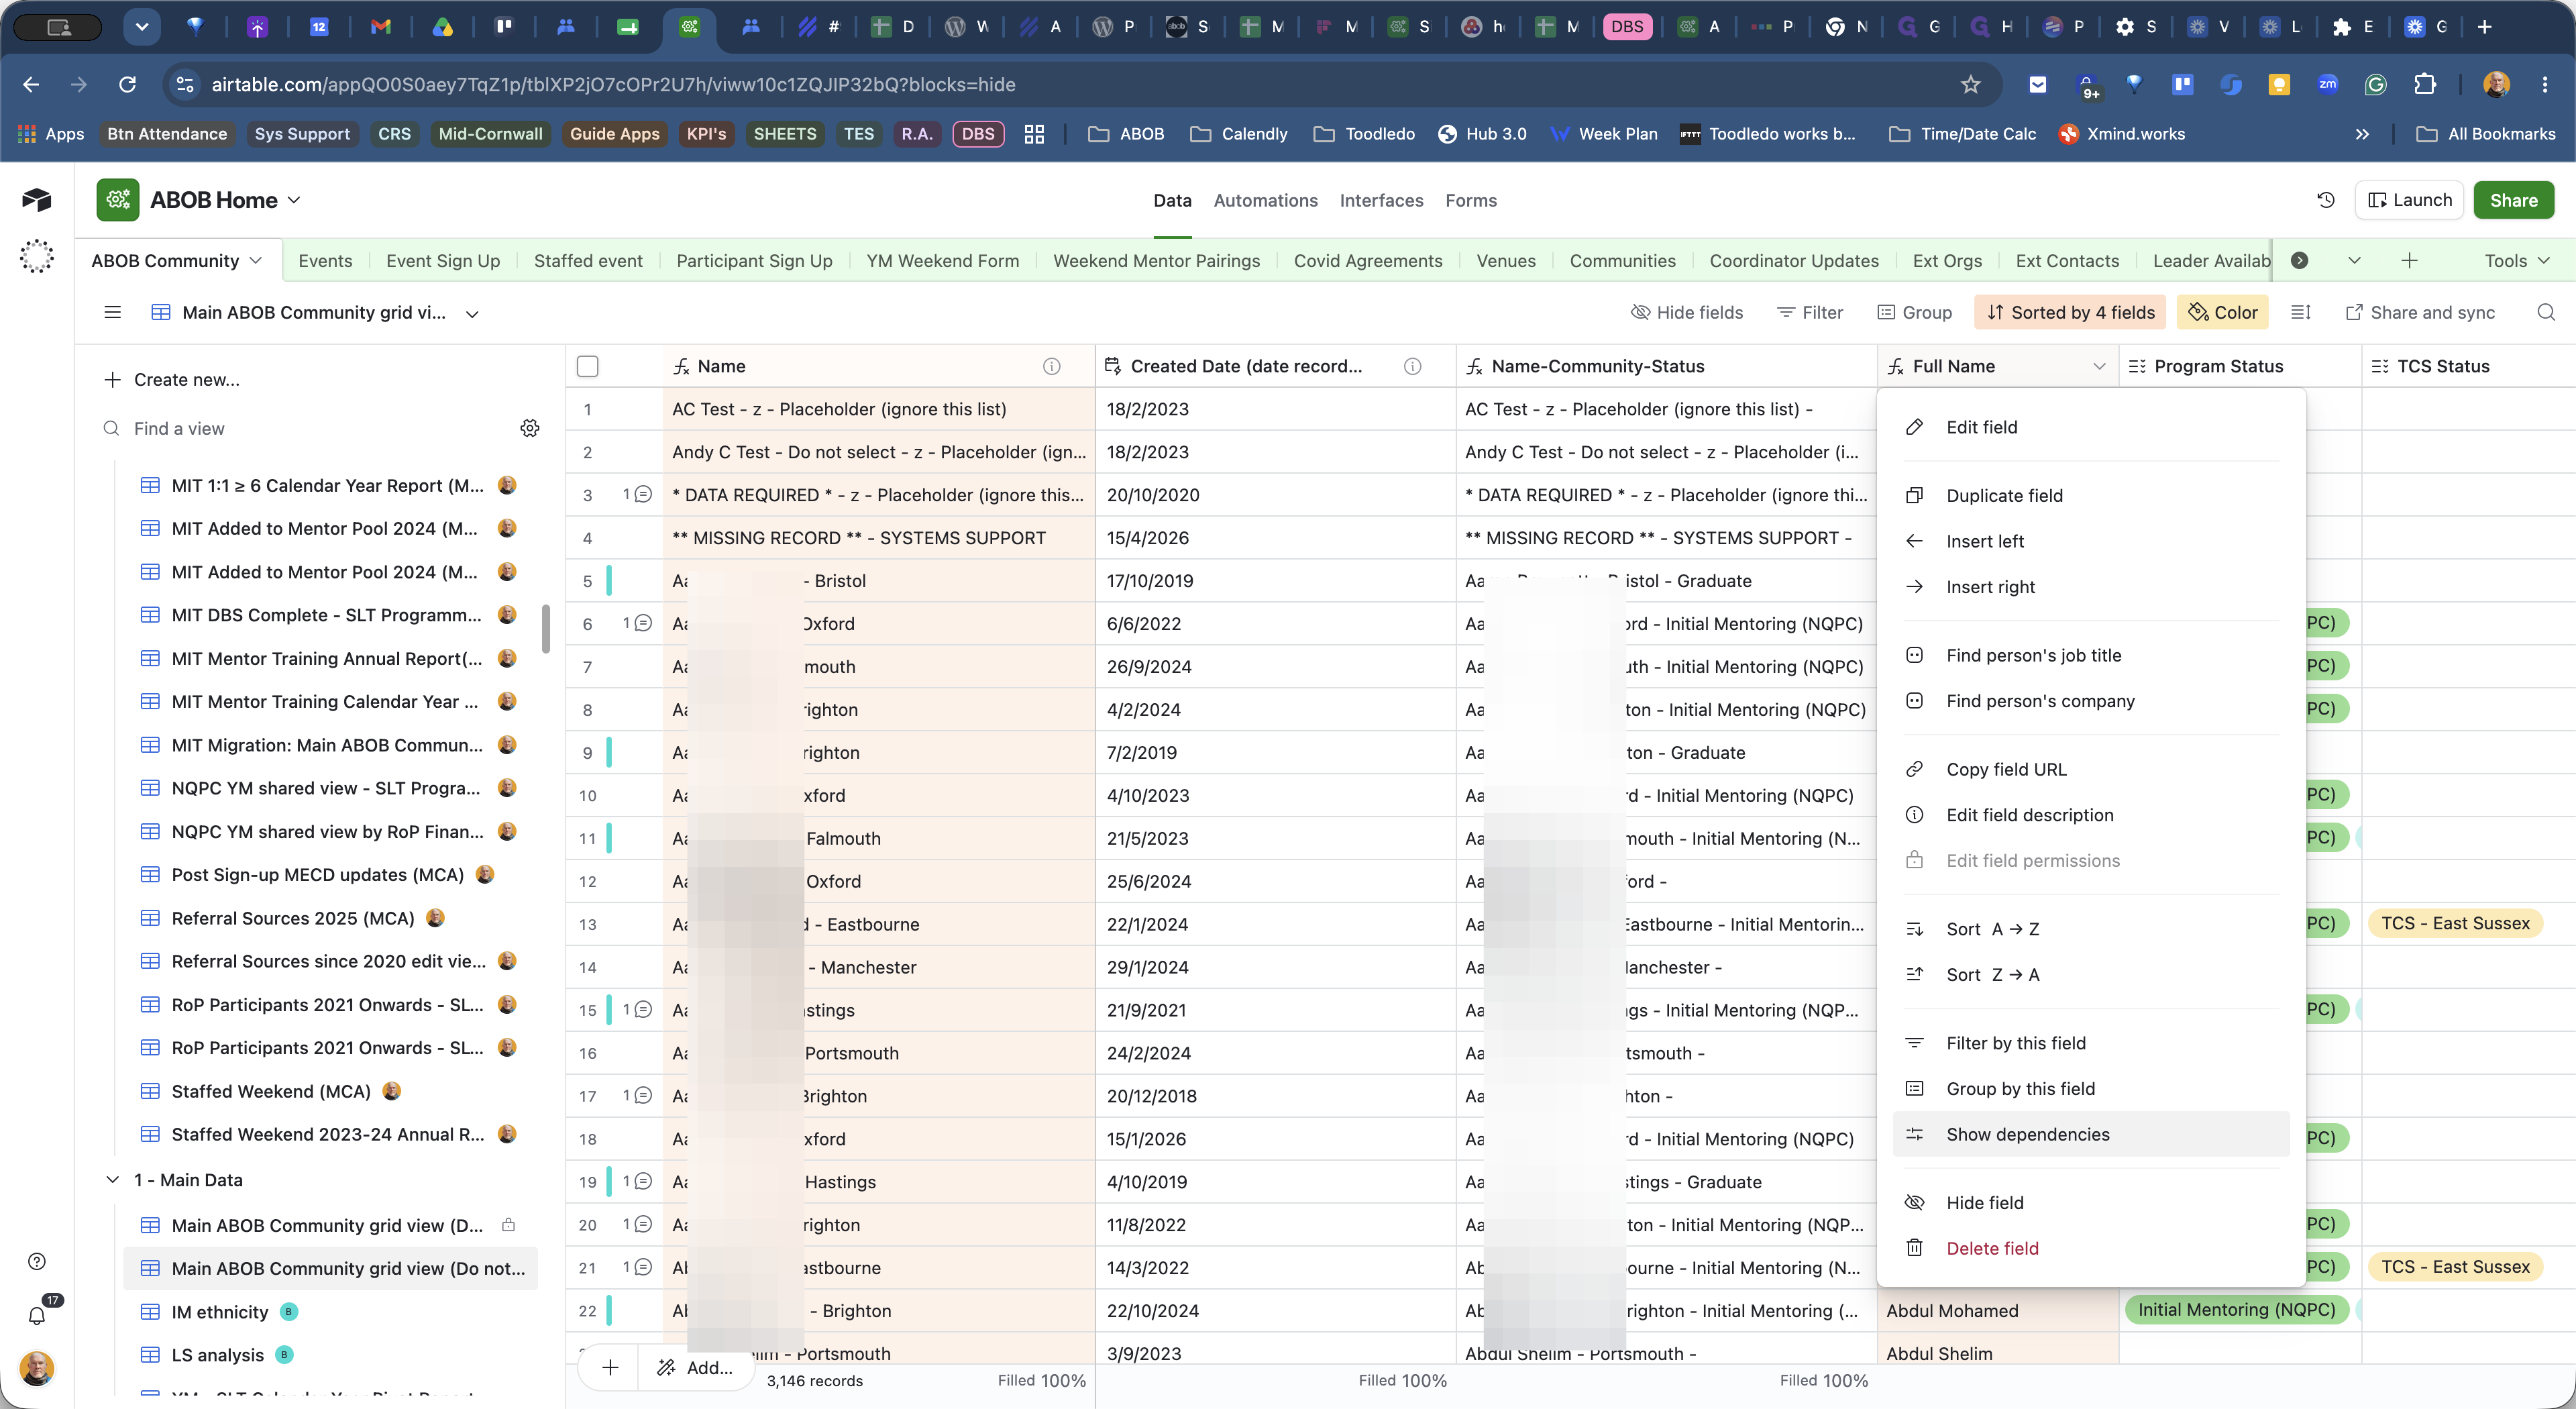Image resolution: width=2576 pixels, height=1409 pixels.
Task: Click the add table plus icon
Action: pos(2410,261)
